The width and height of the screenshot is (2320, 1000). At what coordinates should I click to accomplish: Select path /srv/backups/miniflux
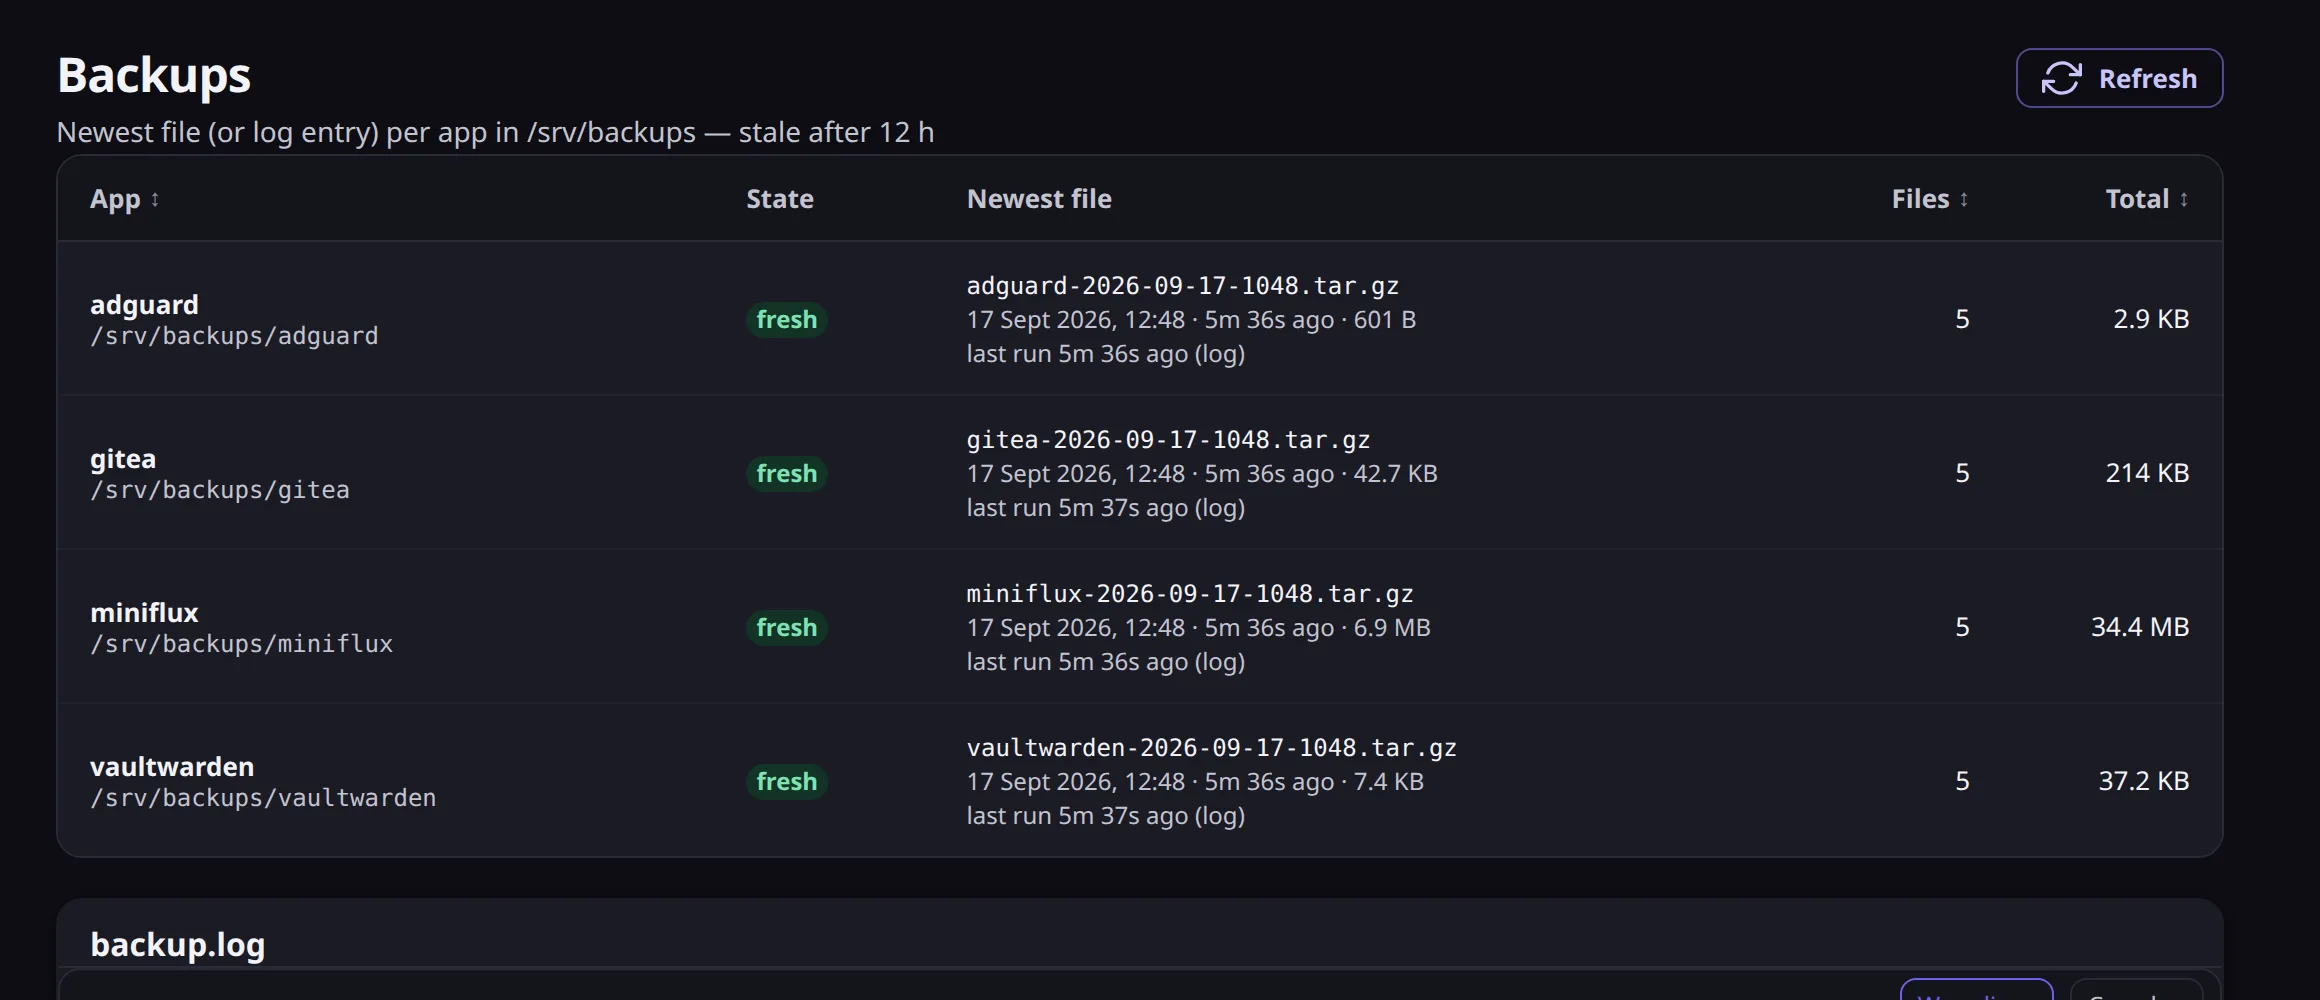[x=241, y=644]
